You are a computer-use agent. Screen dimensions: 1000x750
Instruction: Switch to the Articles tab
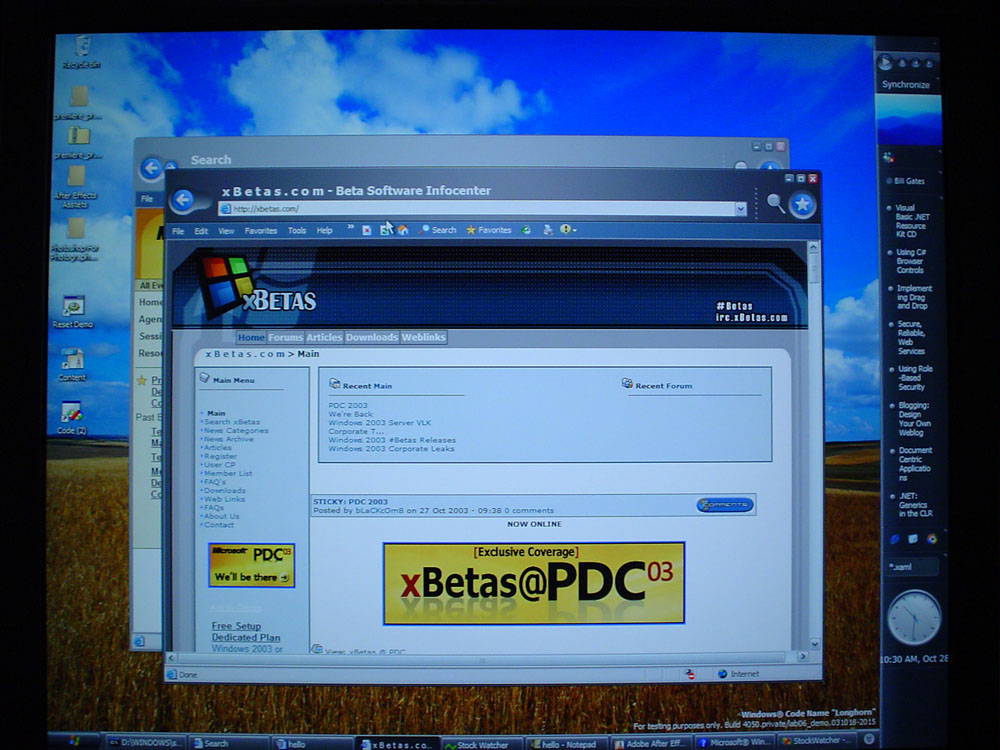pos(324,337)
